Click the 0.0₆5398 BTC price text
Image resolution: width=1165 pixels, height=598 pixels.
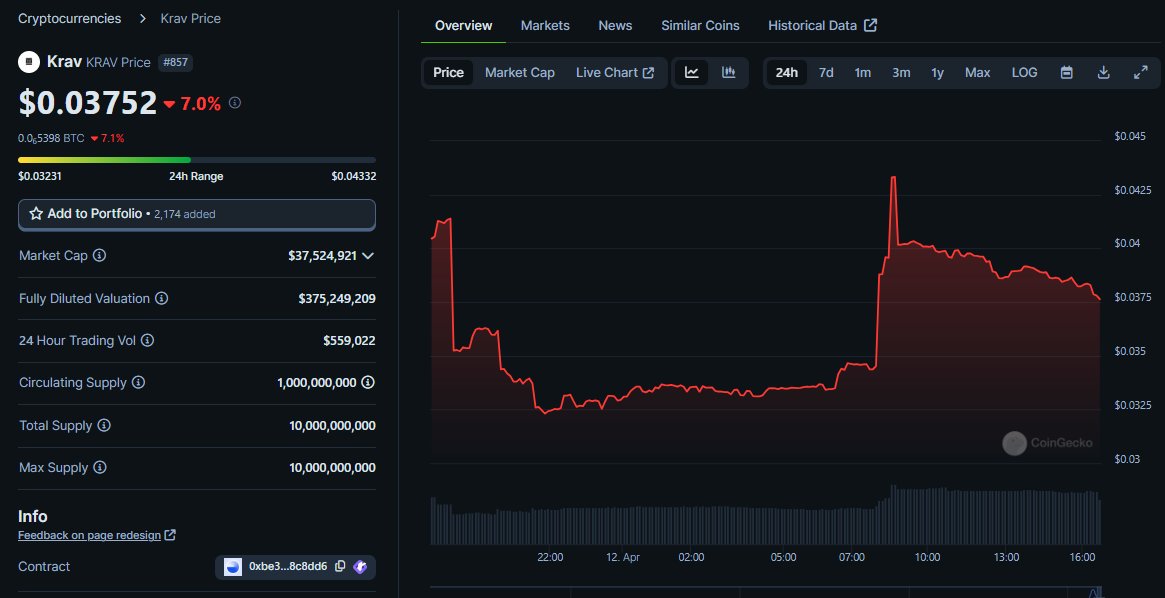[x=51, y=138]
